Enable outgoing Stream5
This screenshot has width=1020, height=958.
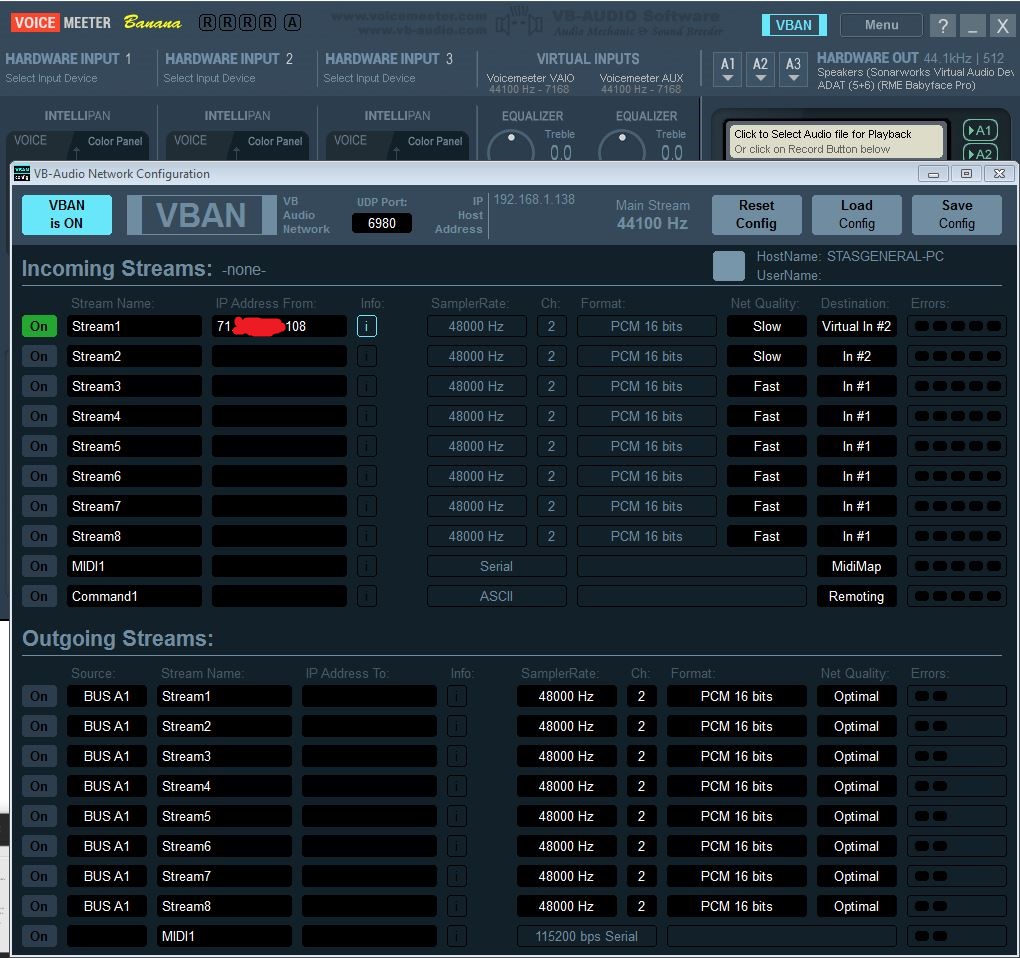[x=39, y=816]
